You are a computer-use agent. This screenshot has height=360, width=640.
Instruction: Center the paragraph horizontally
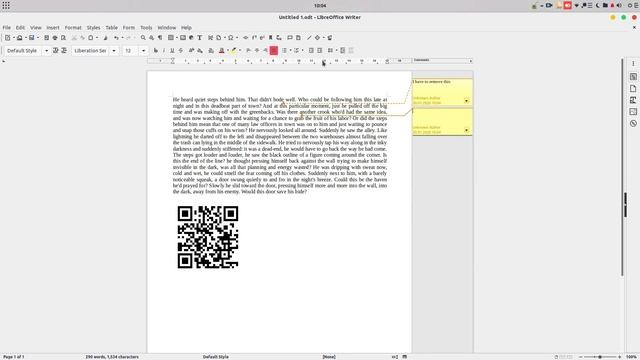click(257, 51)
